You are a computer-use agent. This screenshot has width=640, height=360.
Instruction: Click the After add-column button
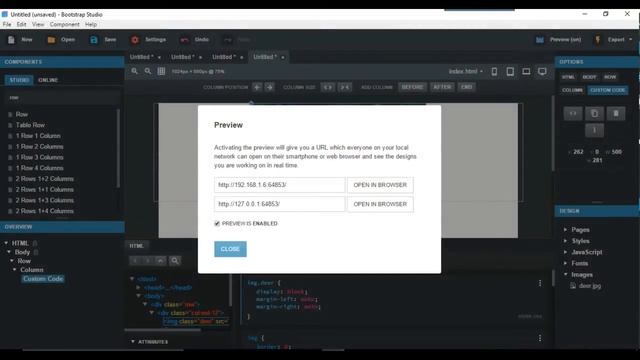point(442,87)
